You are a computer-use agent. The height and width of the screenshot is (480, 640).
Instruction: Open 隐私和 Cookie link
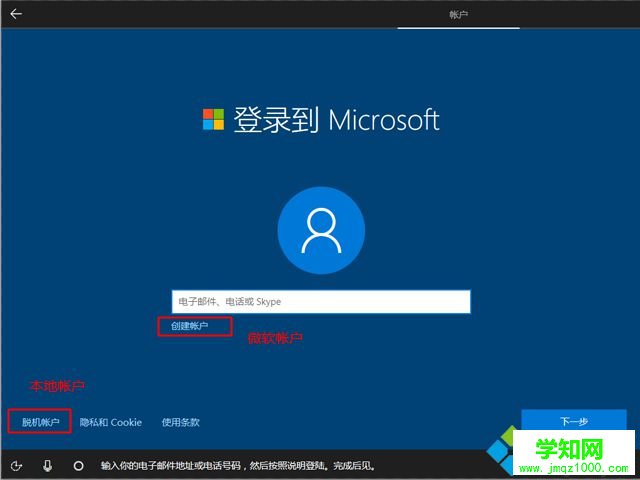(x=111, y=422)
